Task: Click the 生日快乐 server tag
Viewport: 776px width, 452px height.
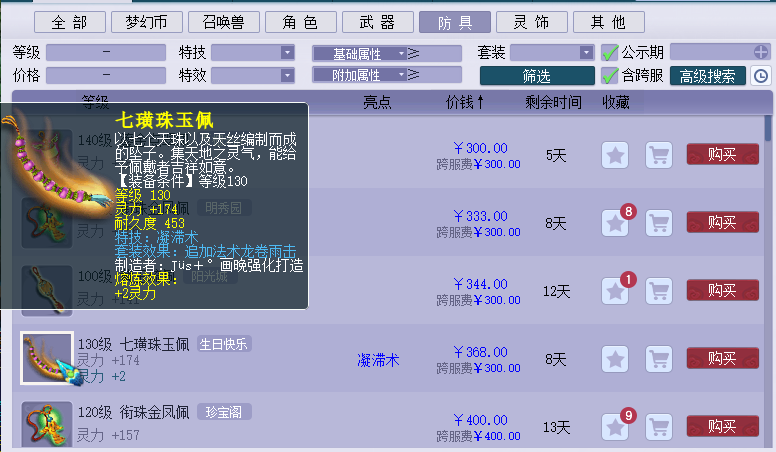Action: pyautogui.click(x=224, y=344)
